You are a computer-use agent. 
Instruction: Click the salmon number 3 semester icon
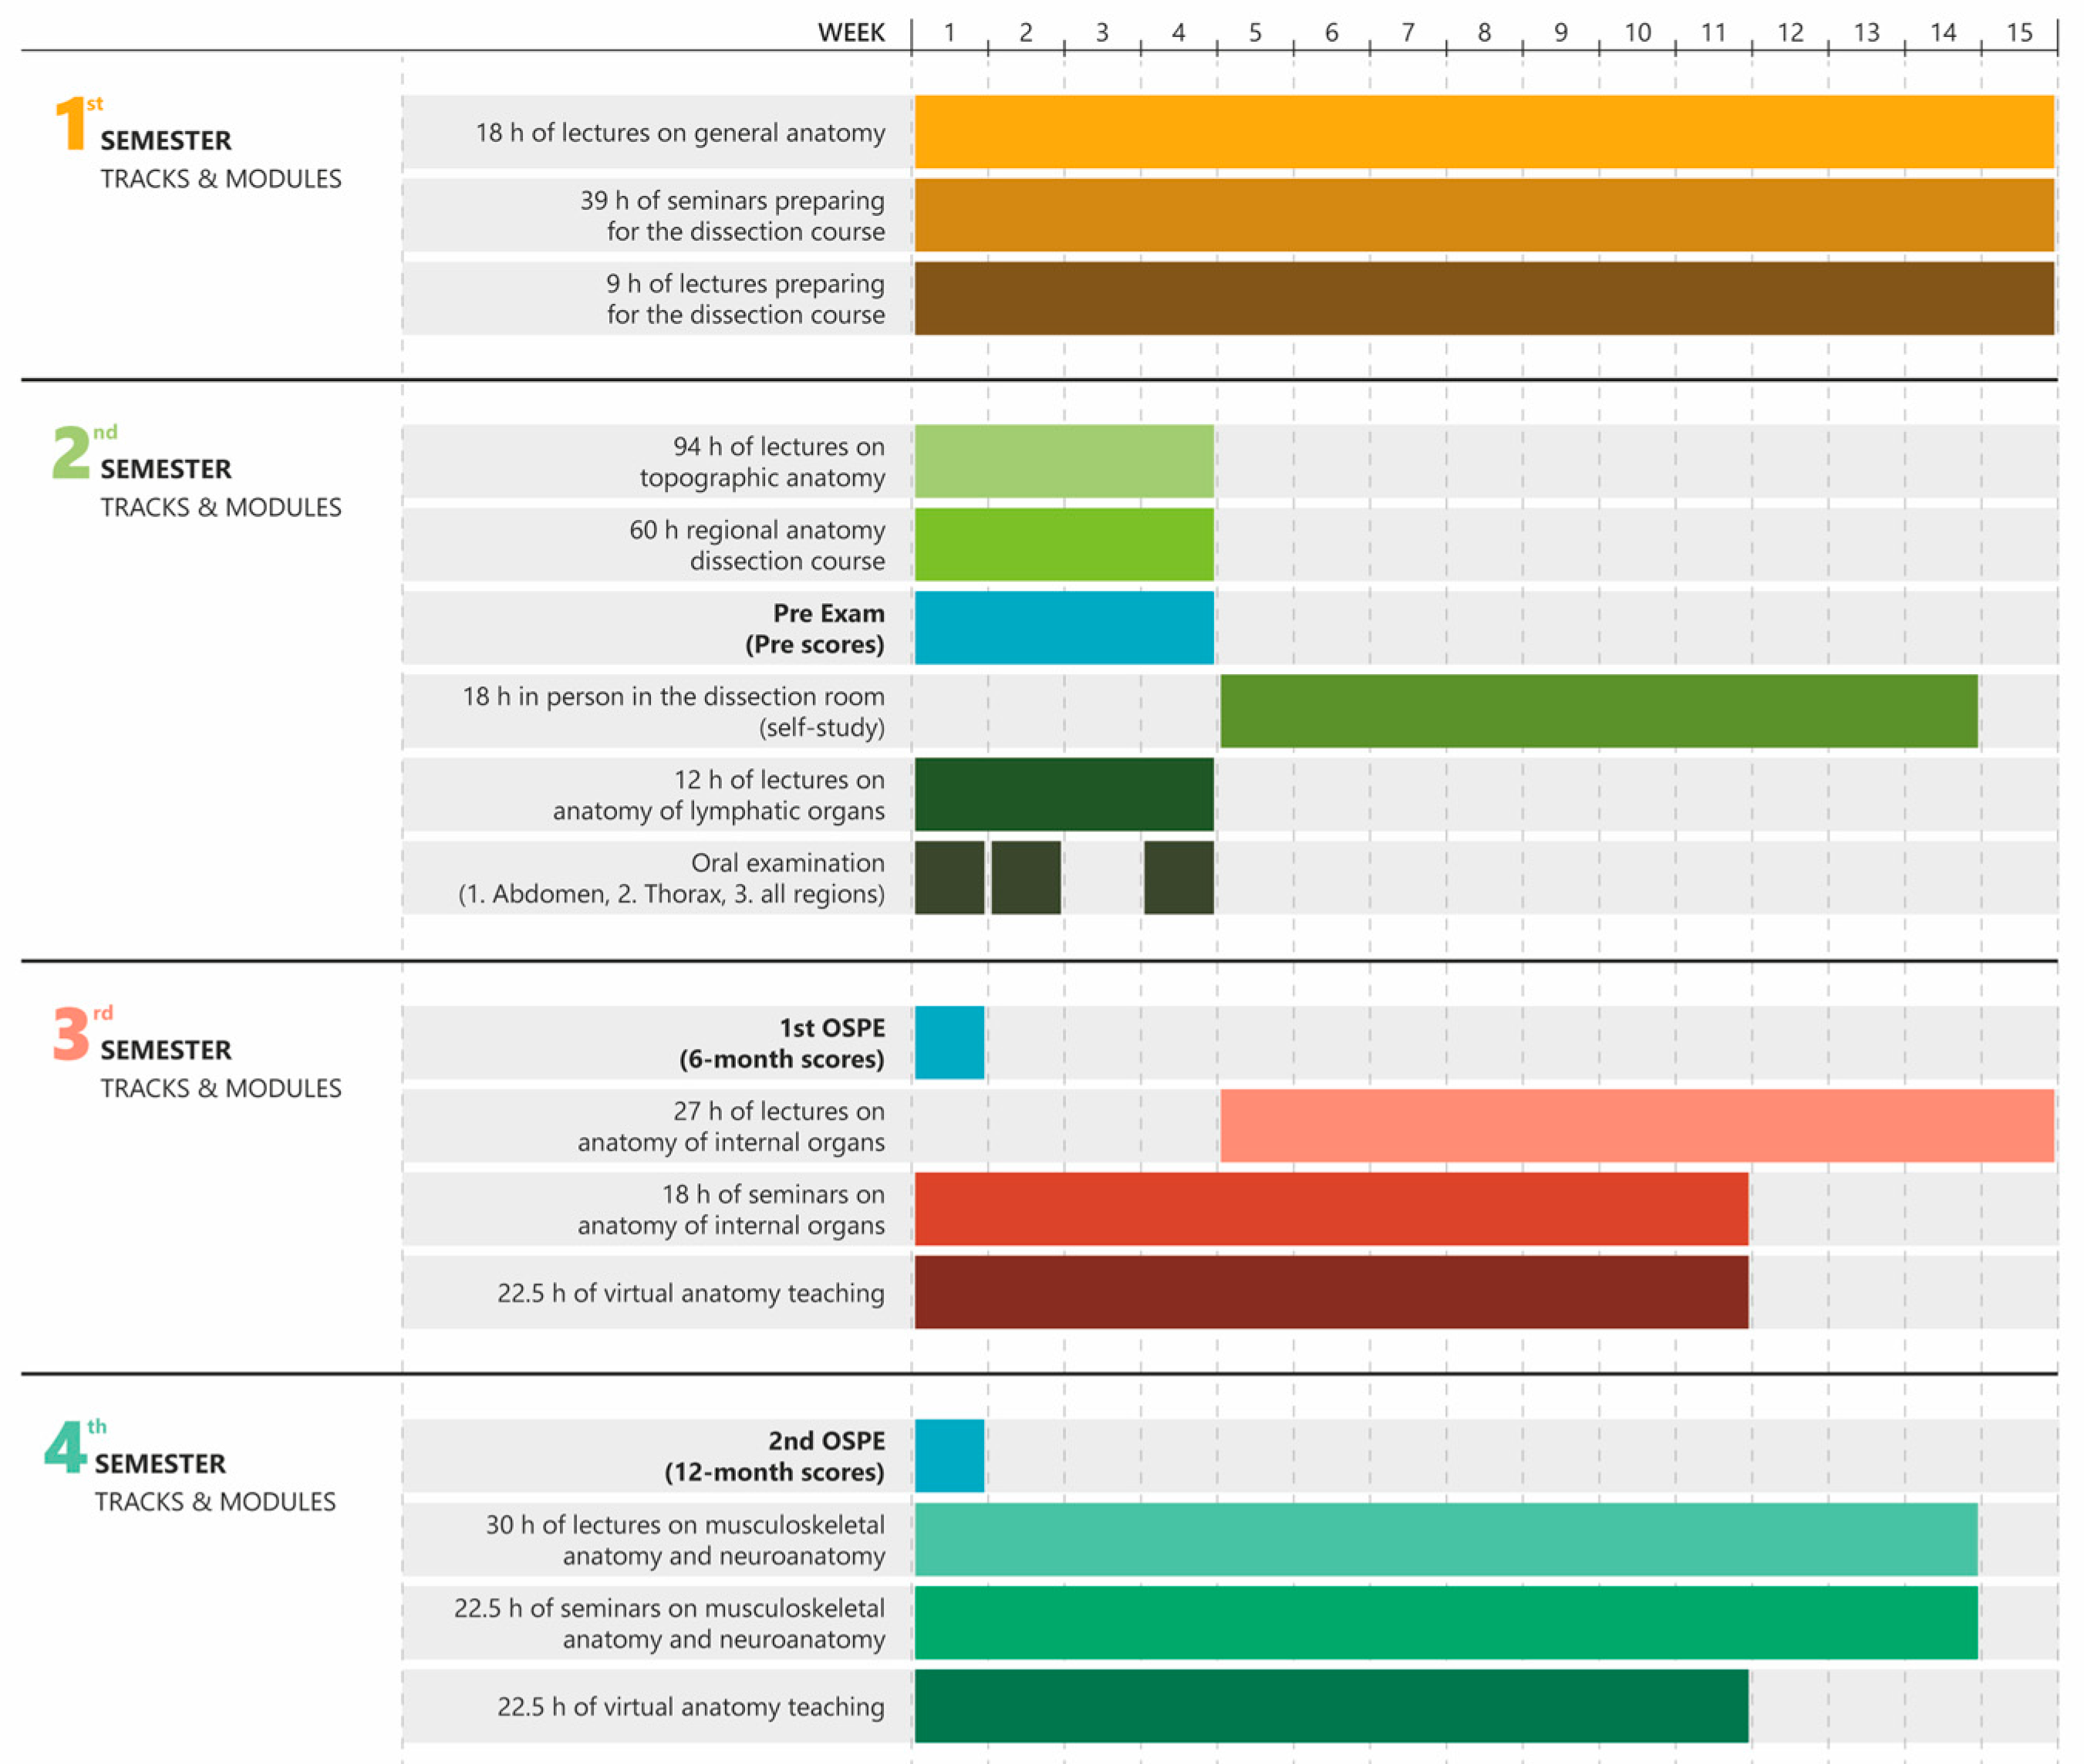[70, 1033]
